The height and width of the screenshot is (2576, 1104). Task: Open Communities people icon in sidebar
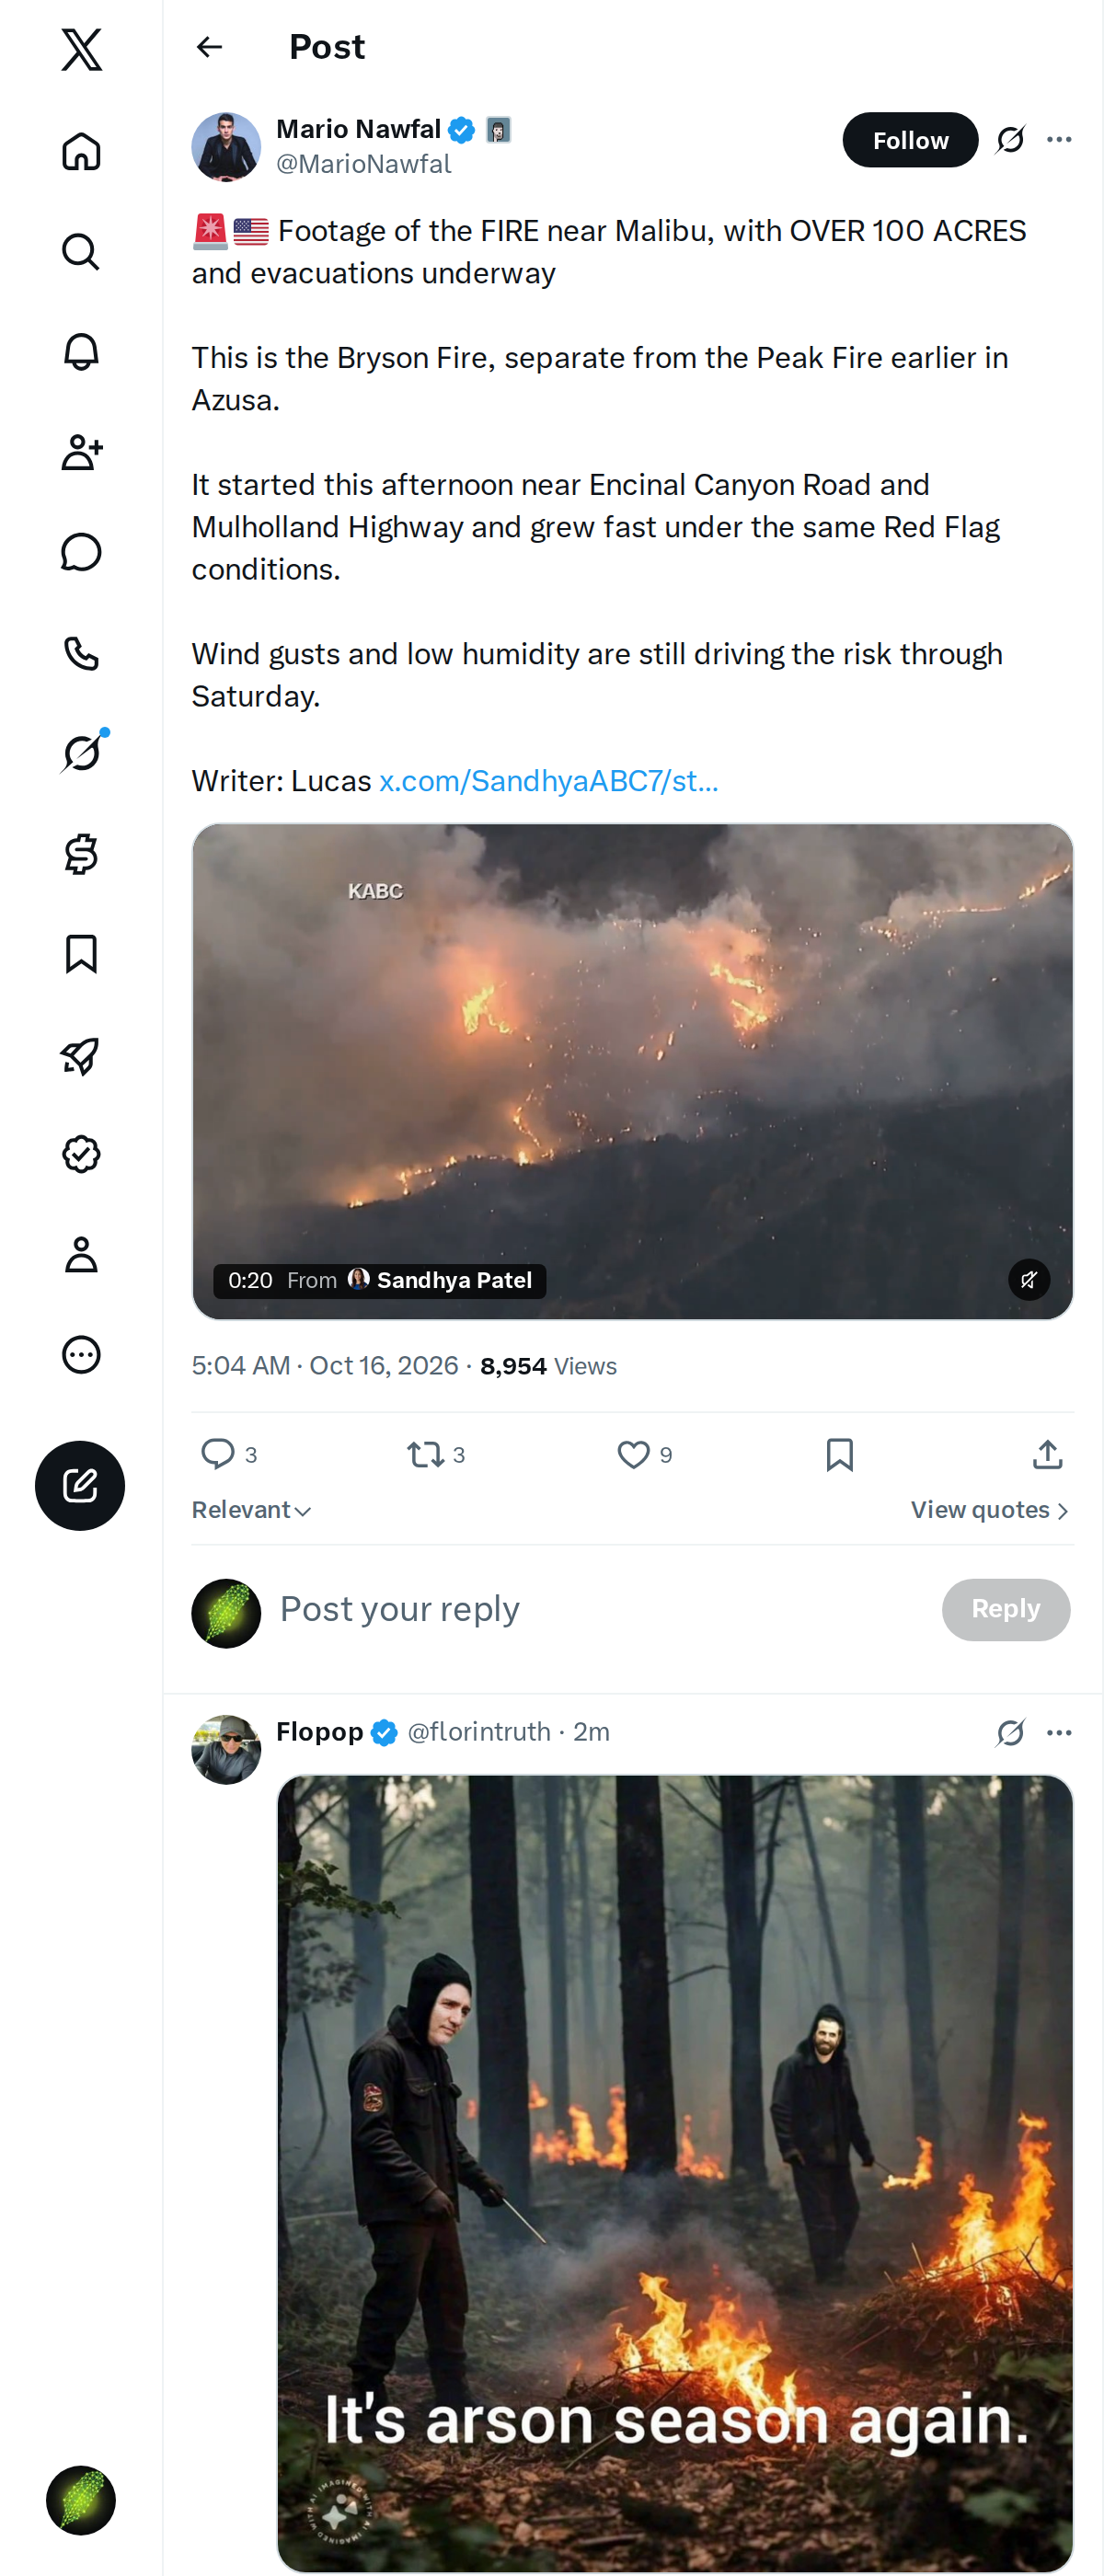pyautogui.click(x=81, y=451)
